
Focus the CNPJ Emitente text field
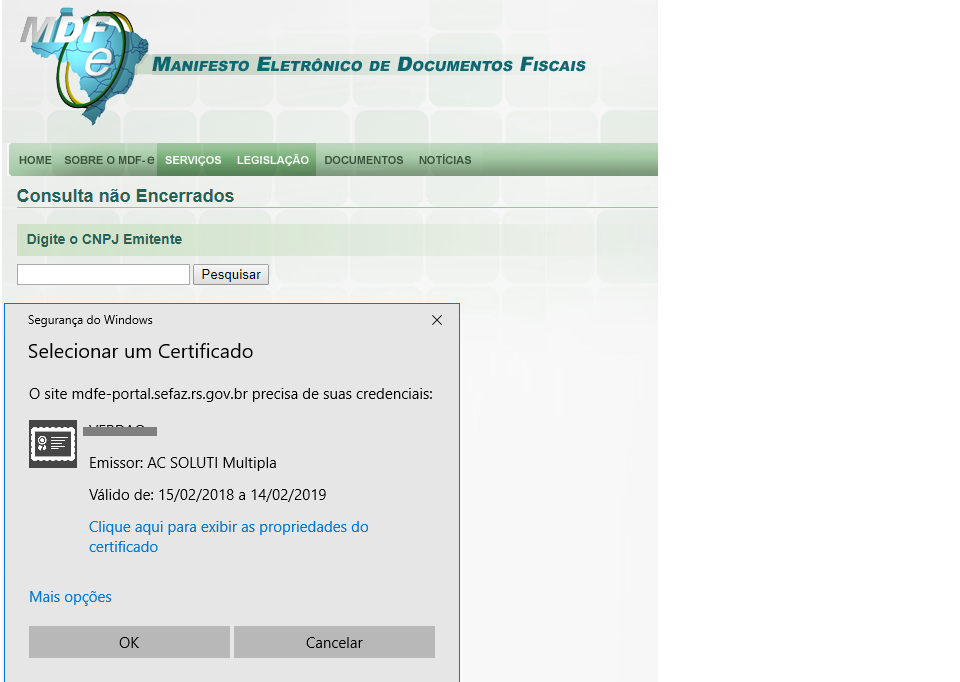point(103,274)
